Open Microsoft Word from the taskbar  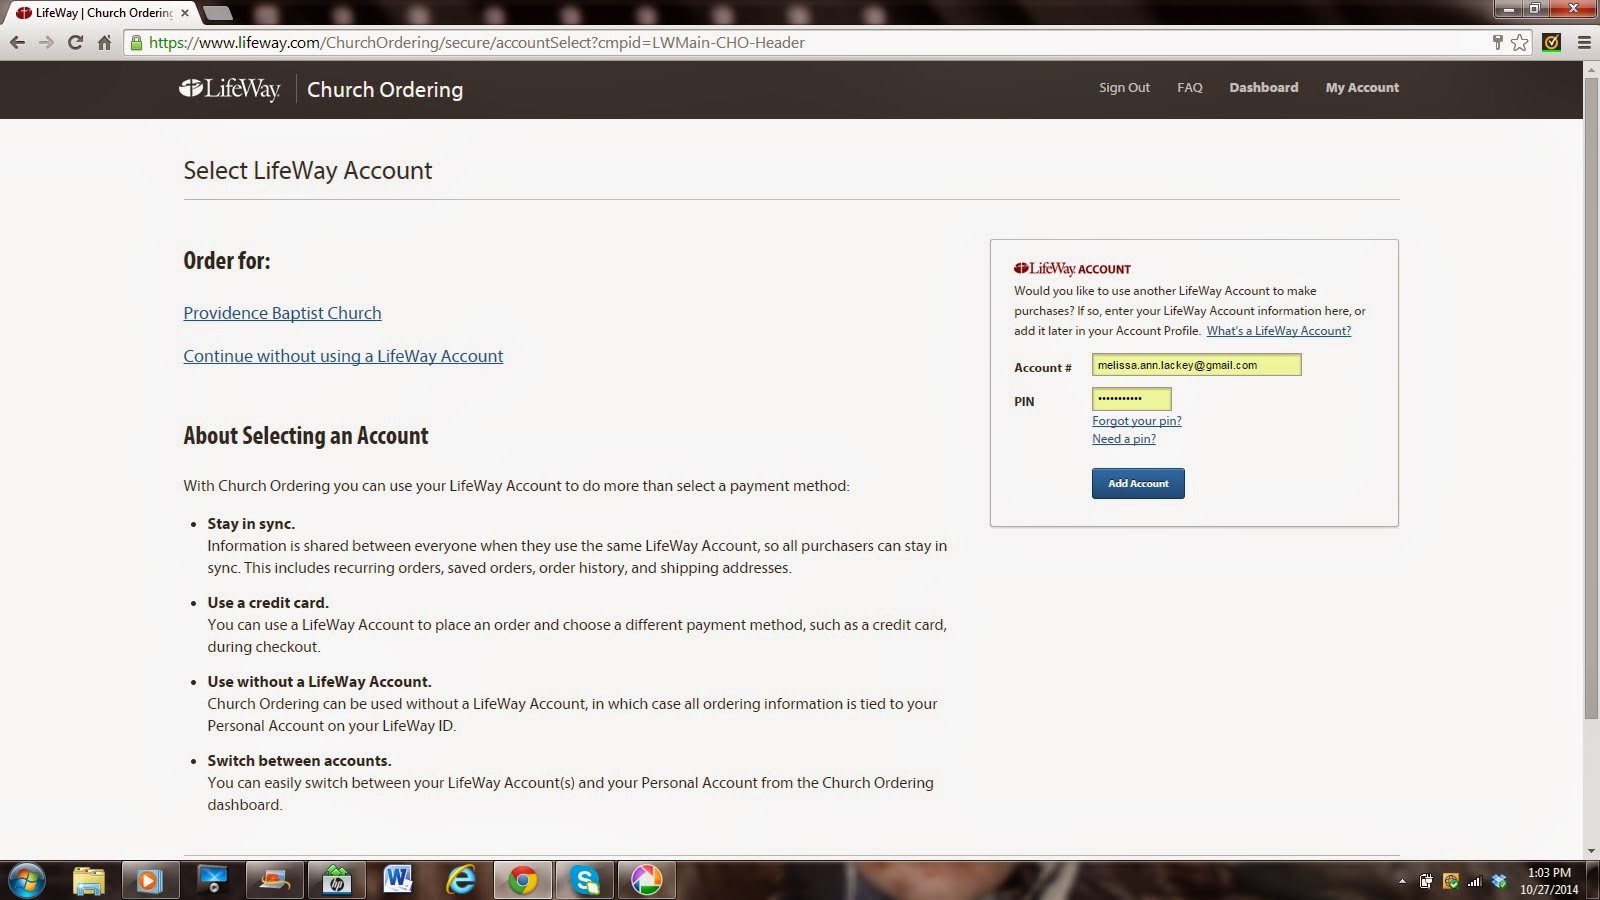tap(398, 881)
